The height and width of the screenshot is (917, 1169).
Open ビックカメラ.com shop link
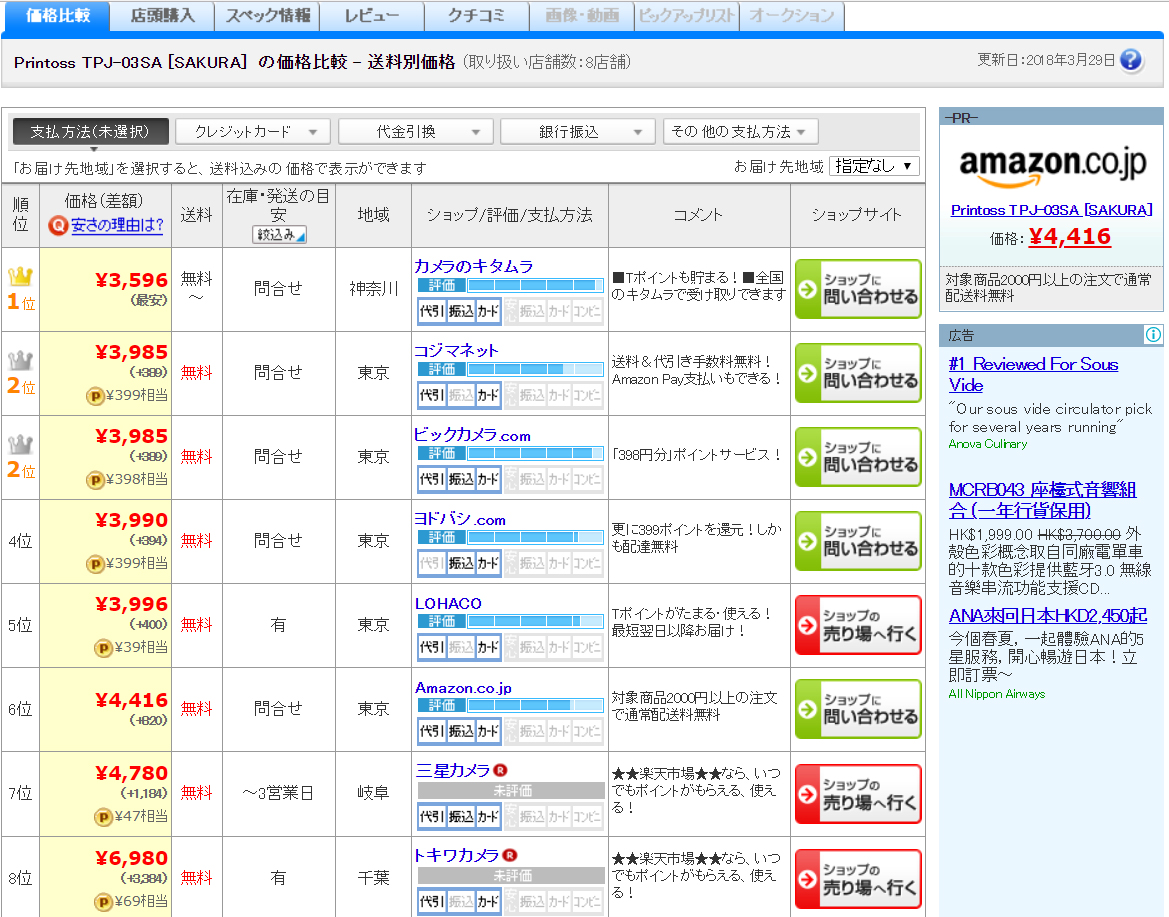[x=472, y=435]
